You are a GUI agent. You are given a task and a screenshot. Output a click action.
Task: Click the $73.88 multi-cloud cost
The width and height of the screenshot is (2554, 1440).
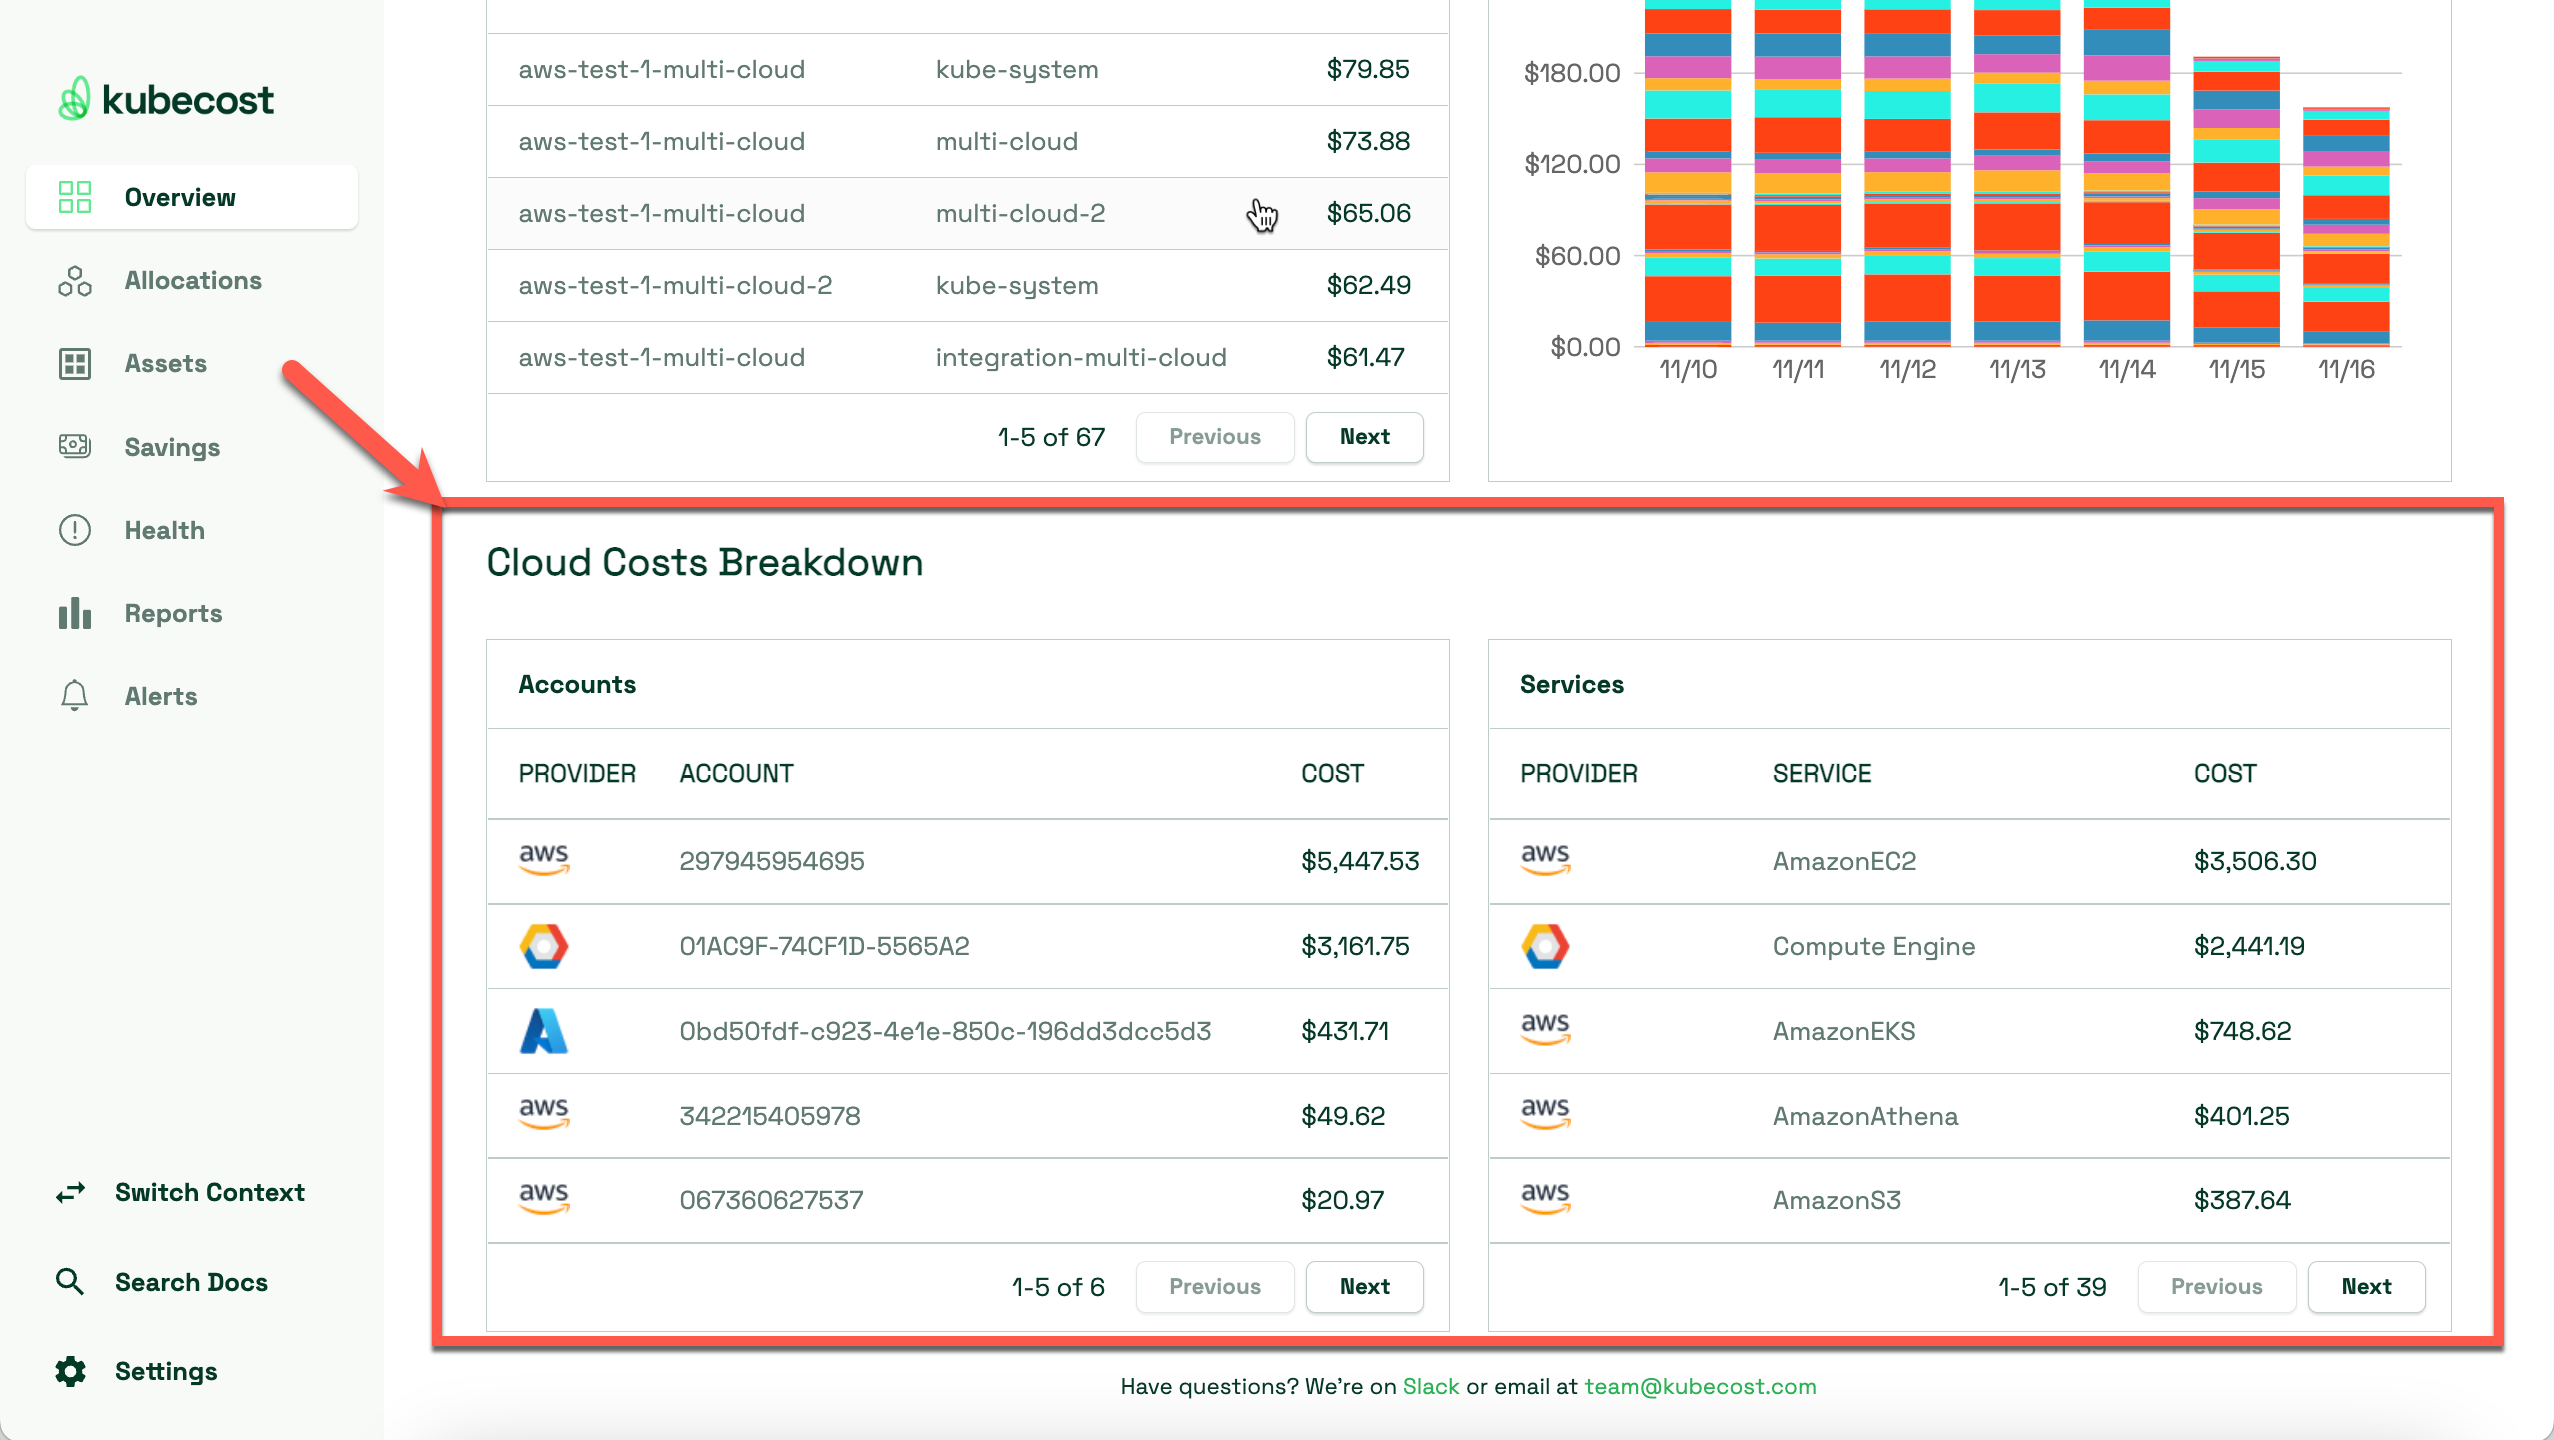point(1368,141)
